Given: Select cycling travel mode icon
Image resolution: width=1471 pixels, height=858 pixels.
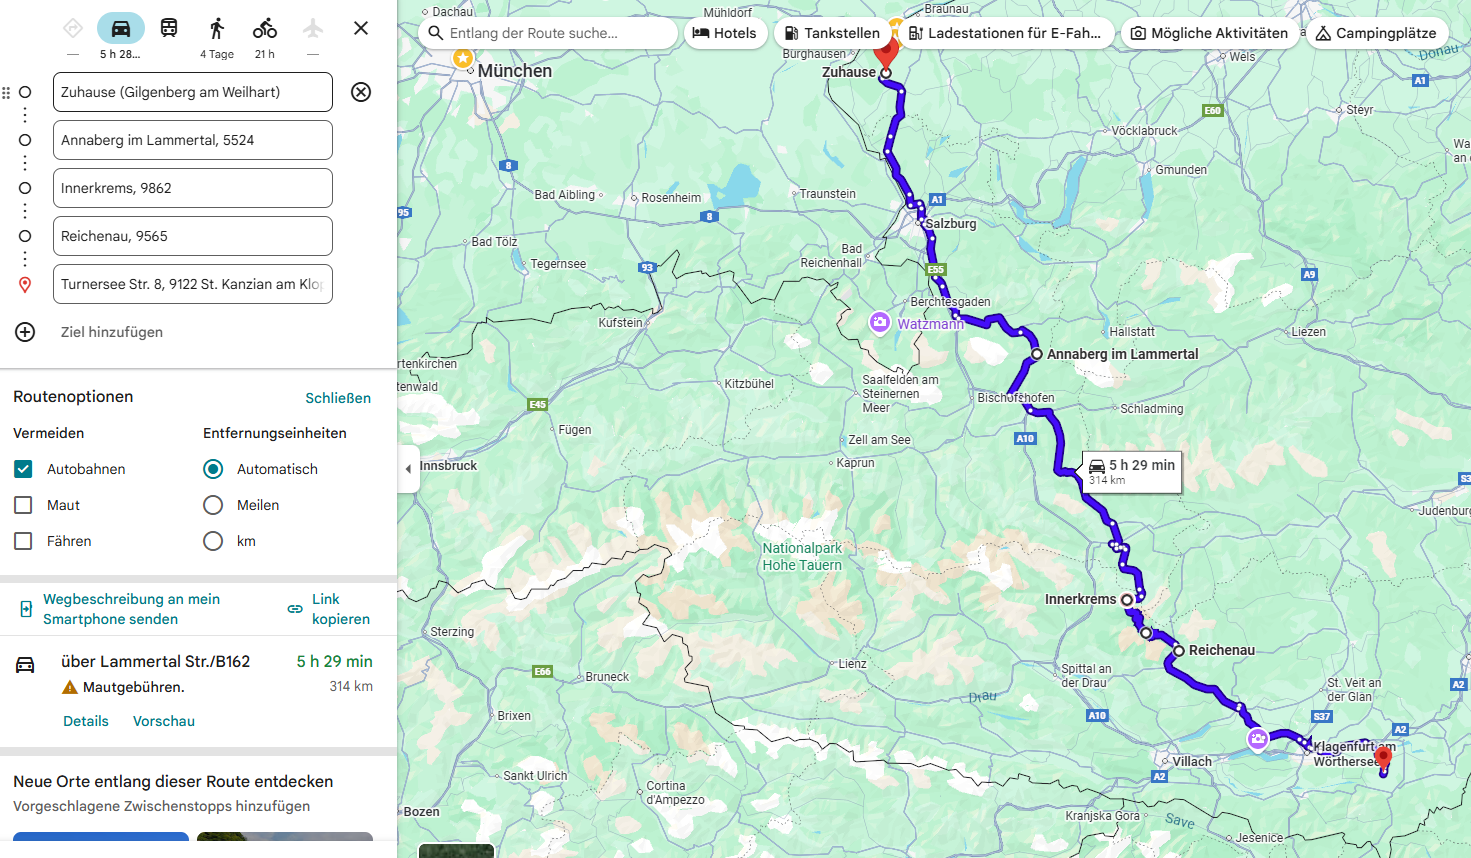Looking at the screenshot, I should tap(265, 28).
